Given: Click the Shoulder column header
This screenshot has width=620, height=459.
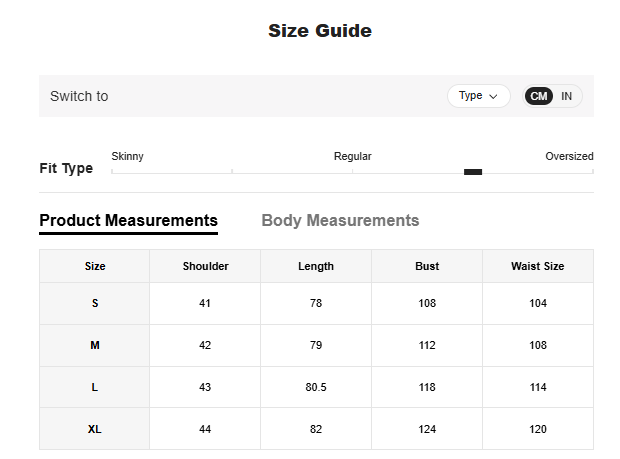Looking at the screenshot, I should tap(205, 266).
